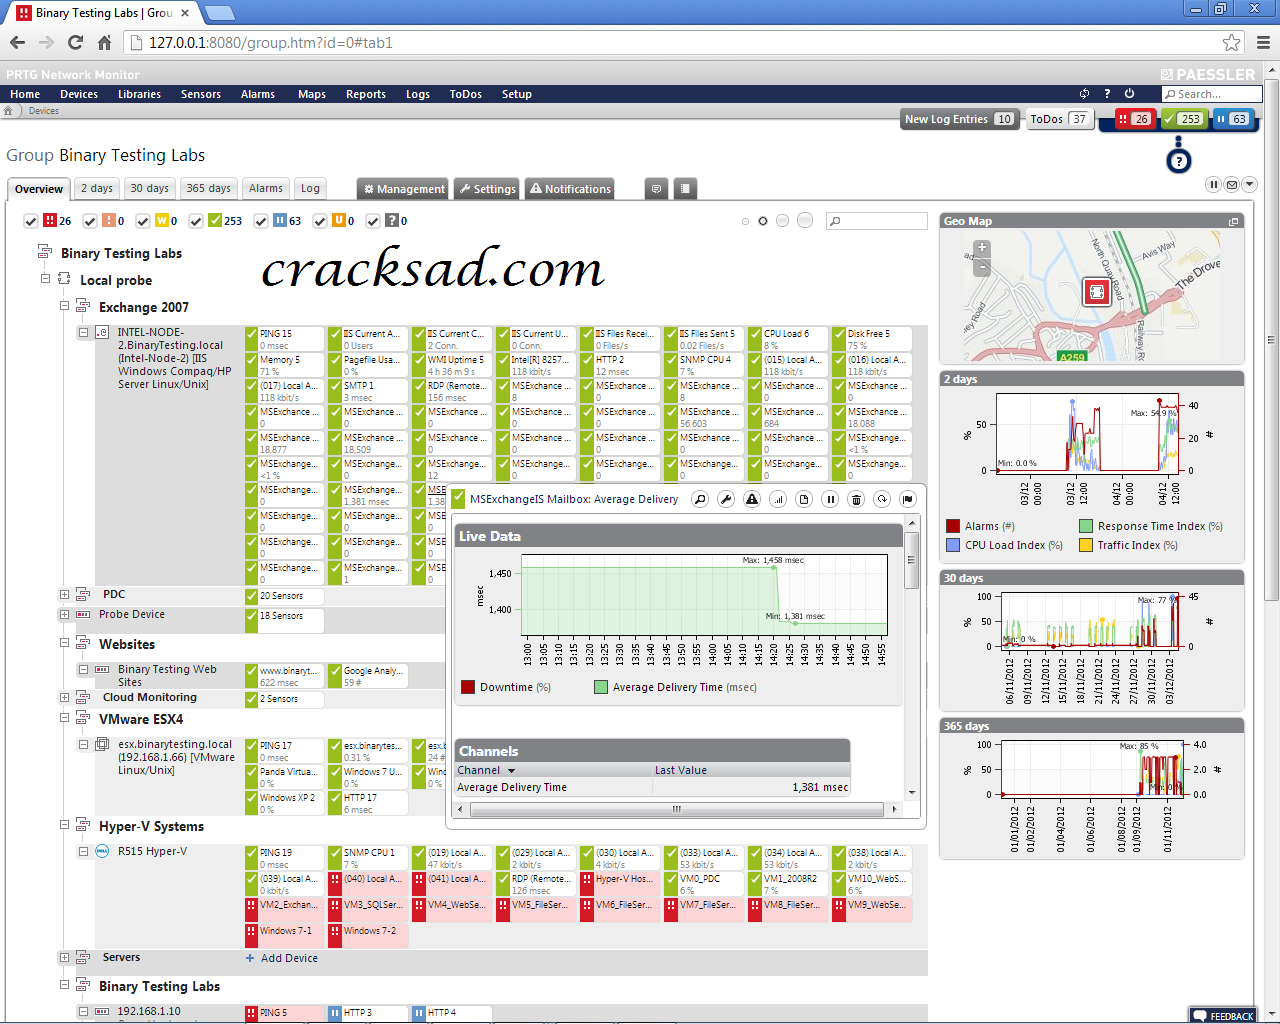The height and width of the screenshot is (1024, 1280).
Task: Zoom in on the Geo Map
Action: coord(982,248)
